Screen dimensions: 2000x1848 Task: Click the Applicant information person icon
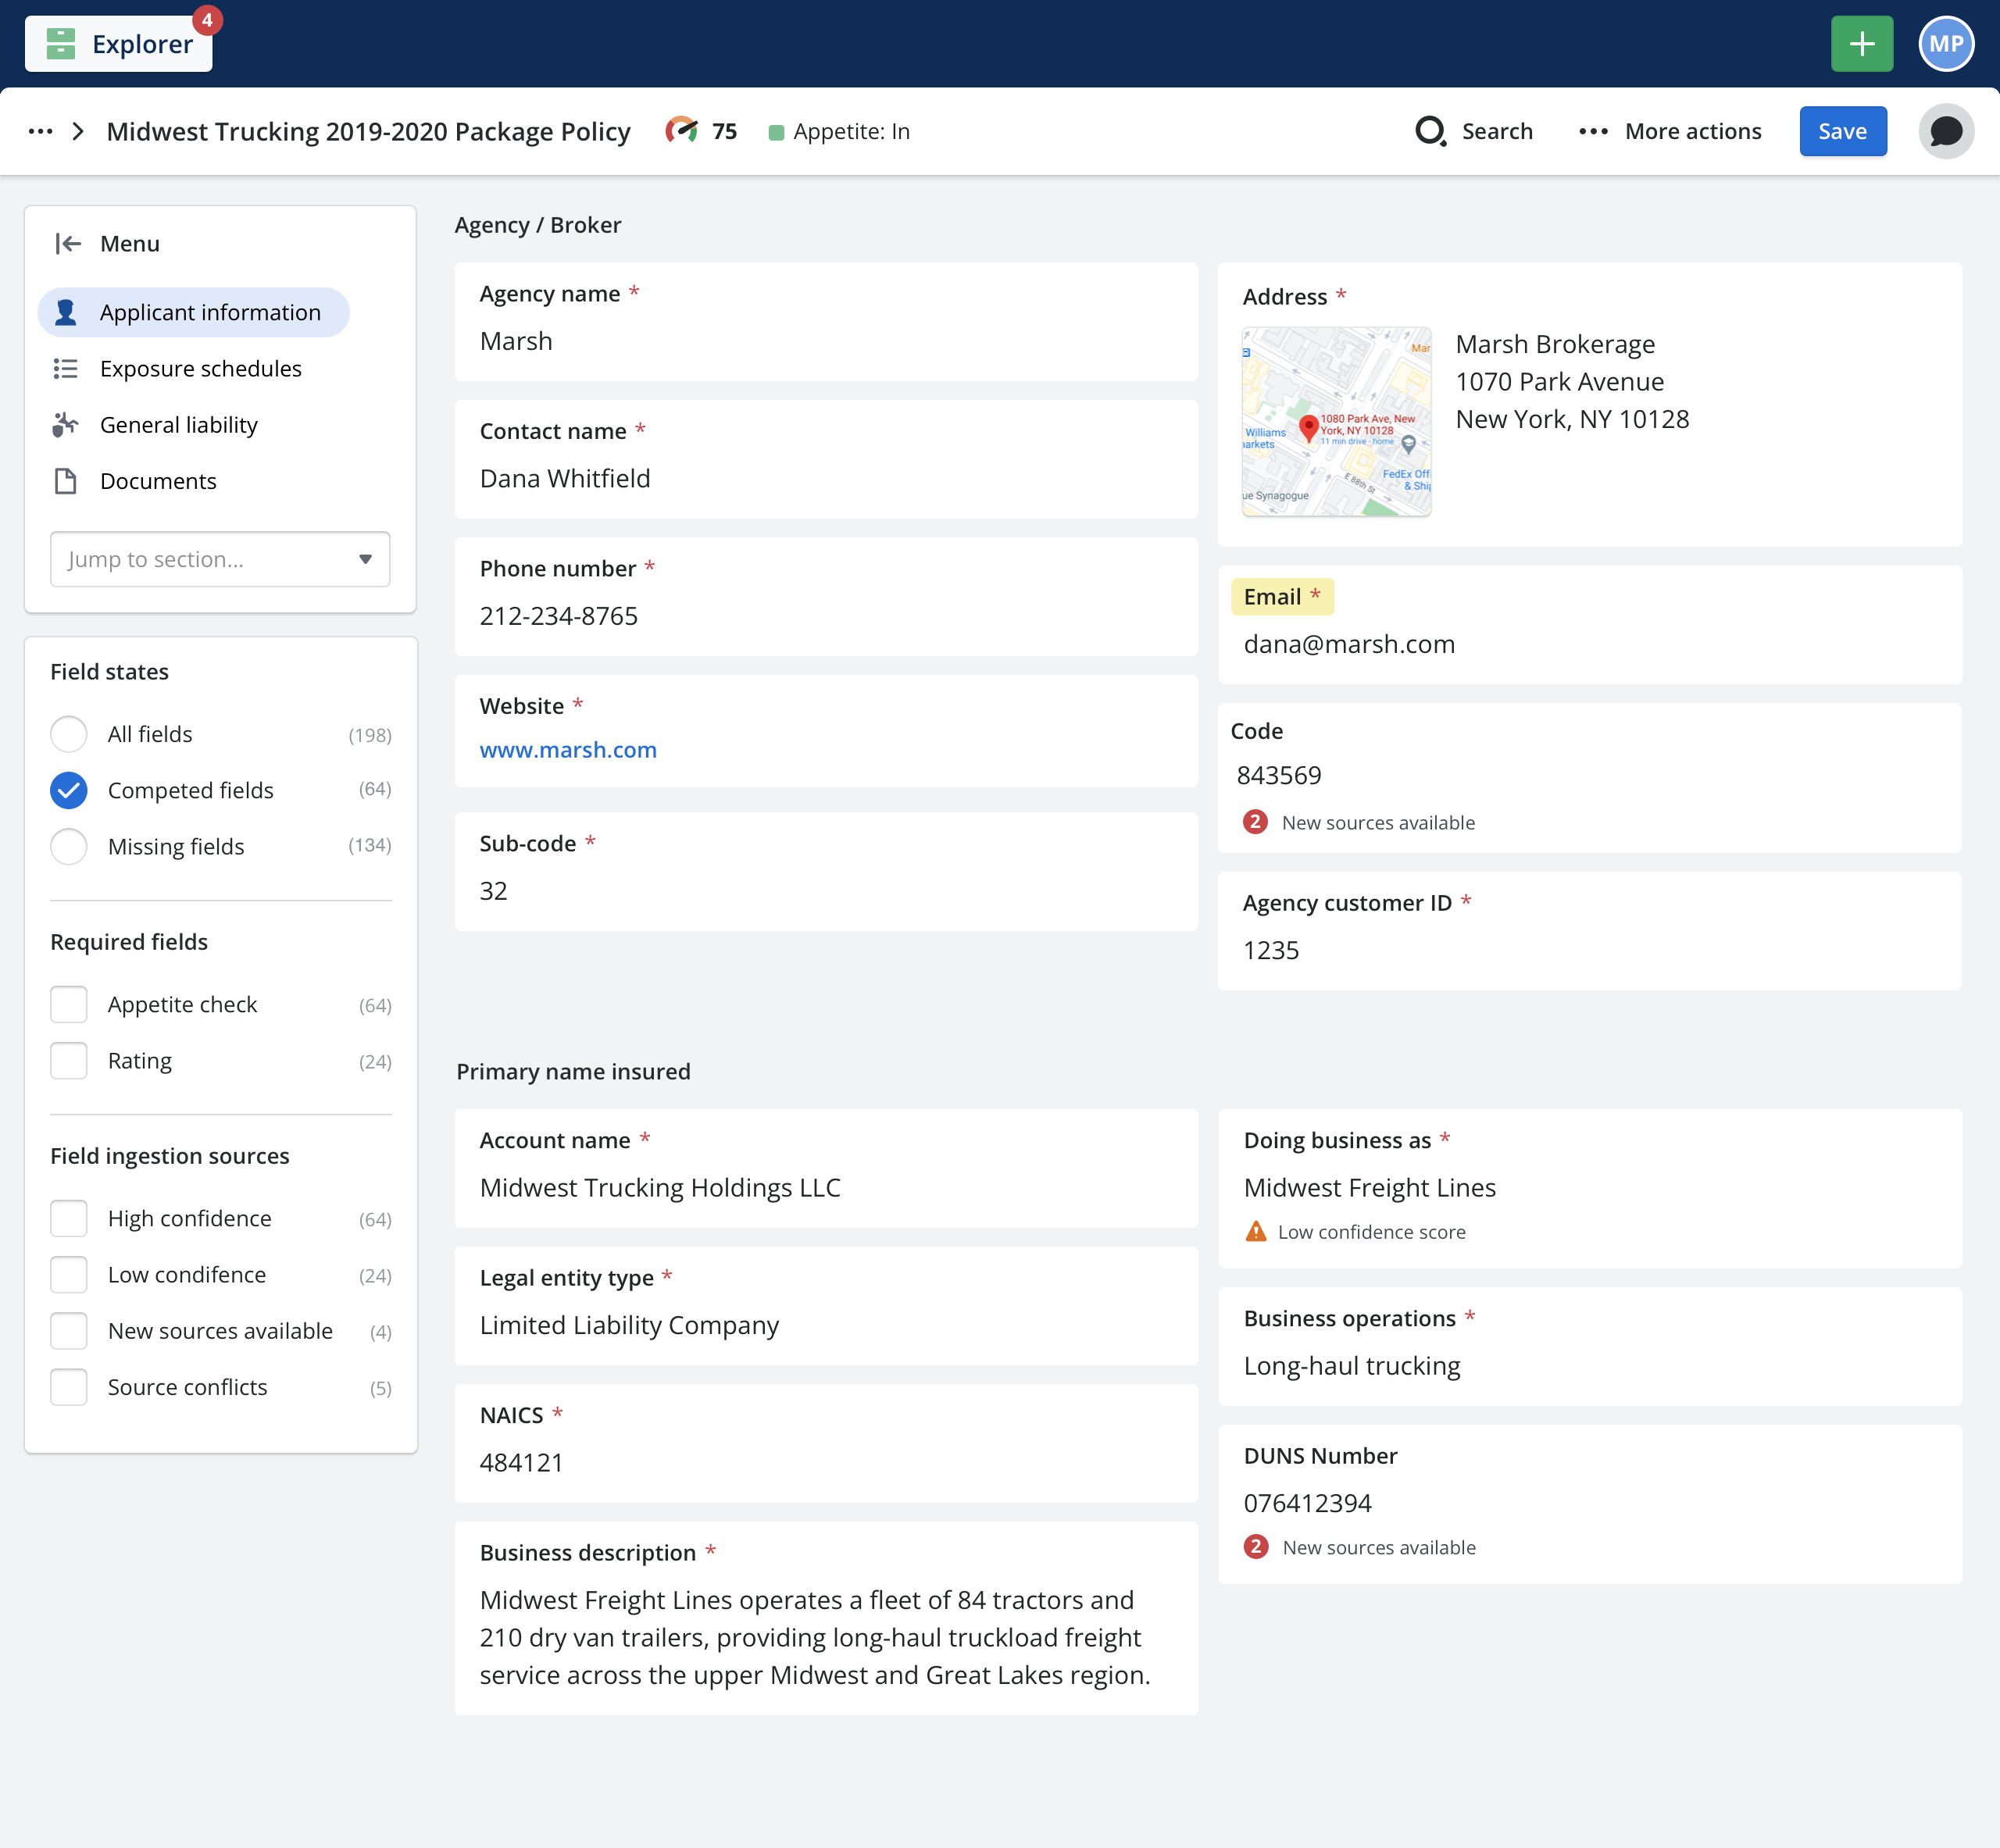66,312
